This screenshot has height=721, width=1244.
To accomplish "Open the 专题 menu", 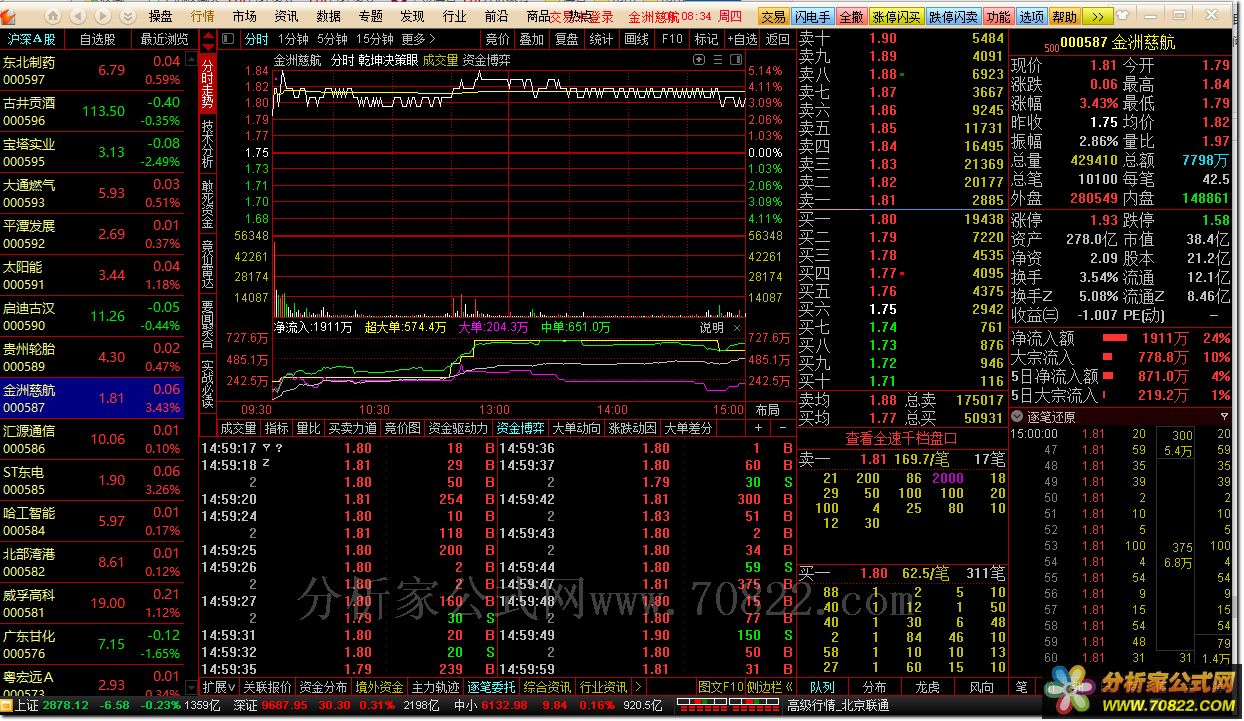I will [370, 16].
